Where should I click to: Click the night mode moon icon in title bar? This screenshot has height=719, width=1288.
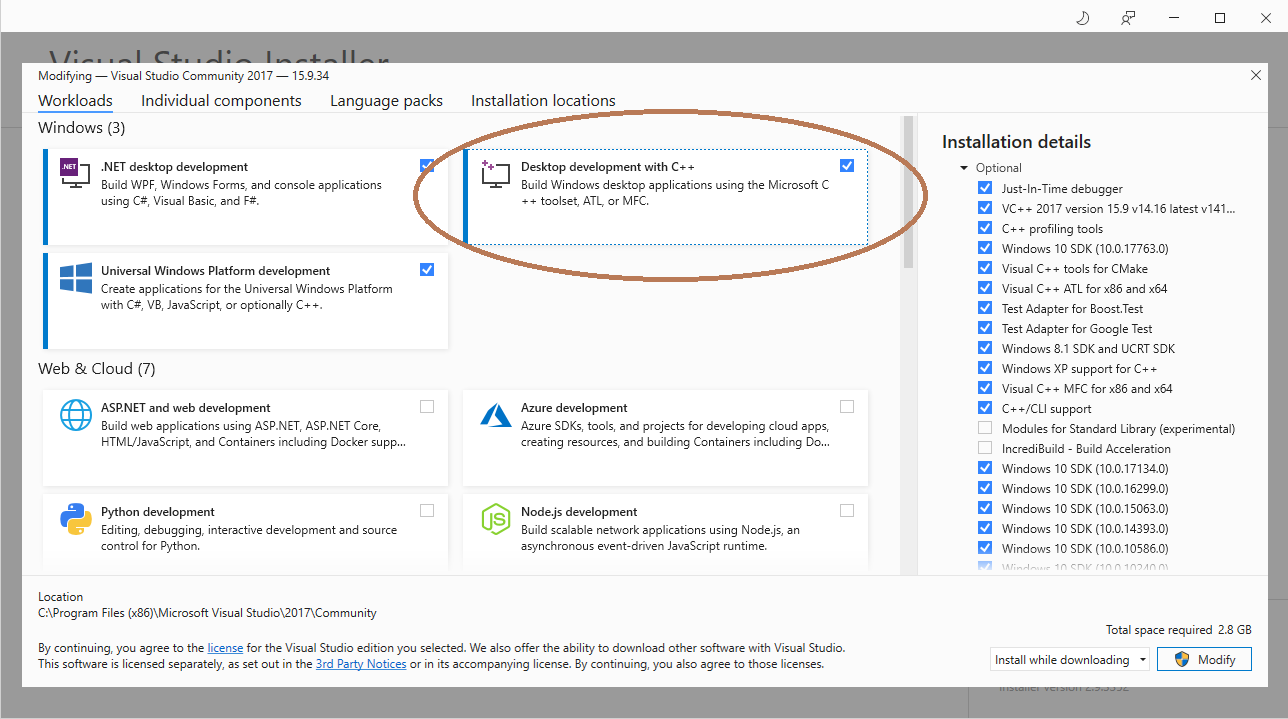pyautogui.click(x=1082, y=18)
